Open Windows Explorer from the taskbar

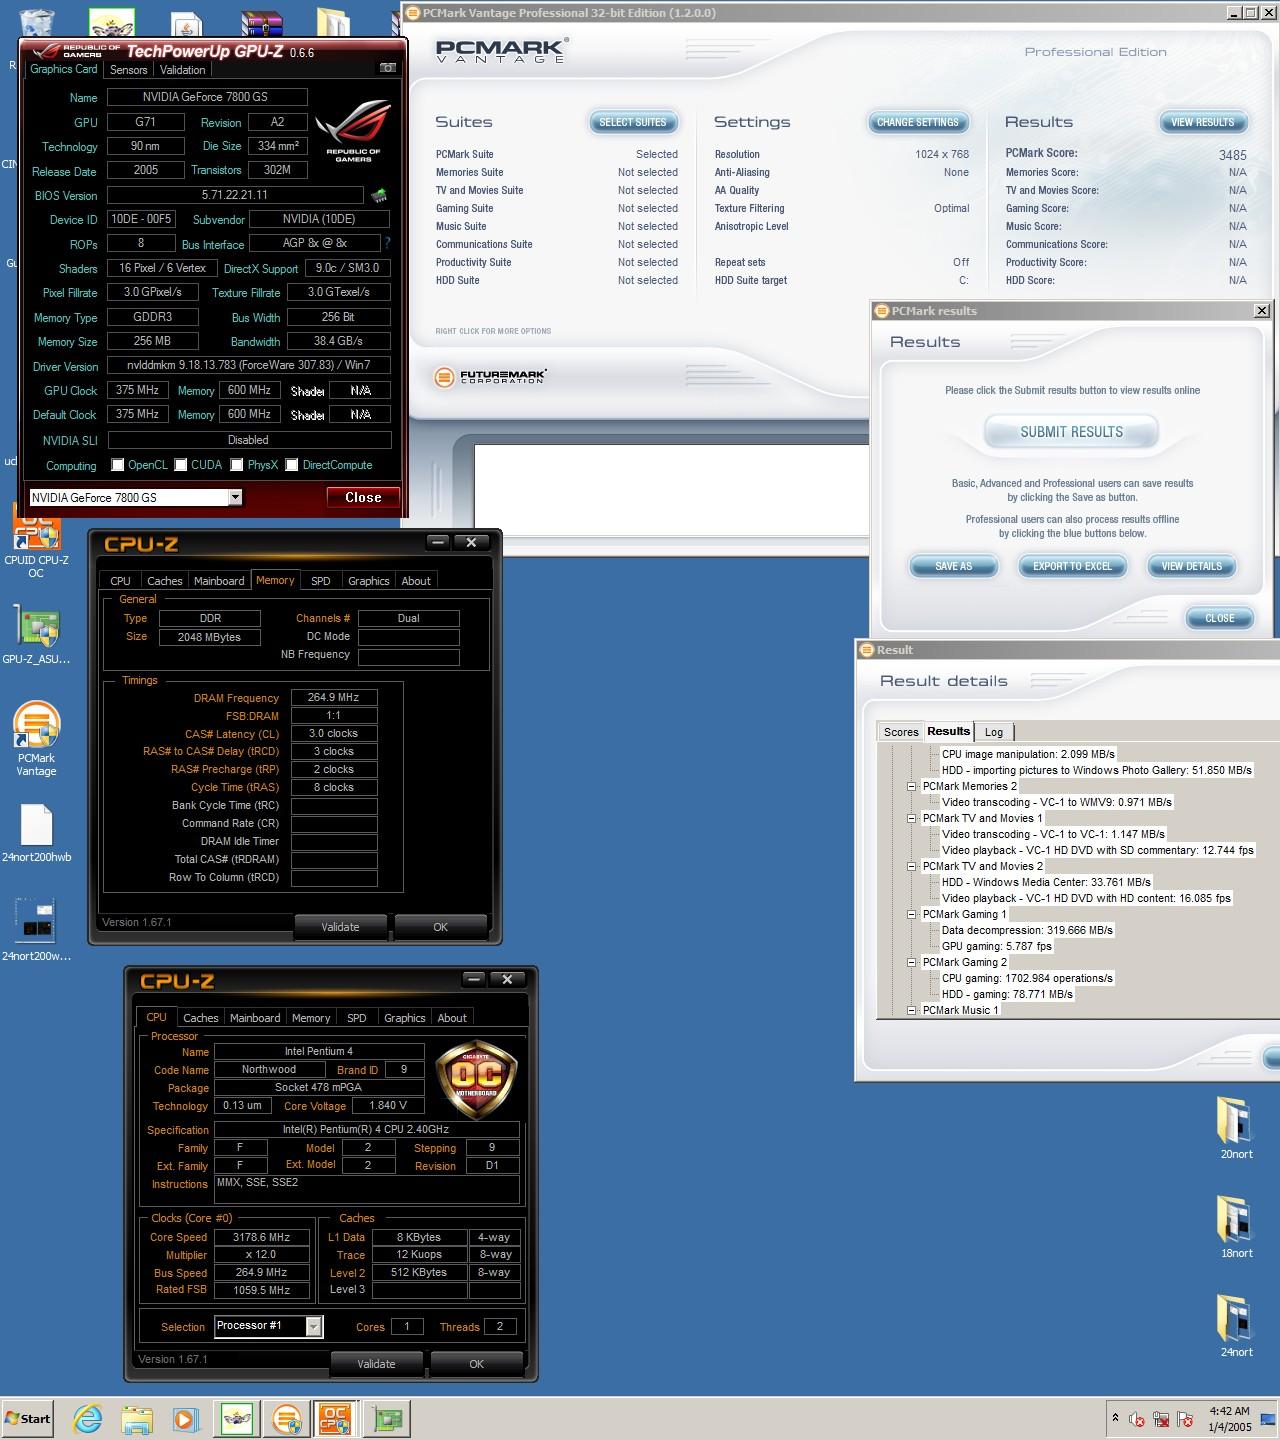coord(137,1419)
